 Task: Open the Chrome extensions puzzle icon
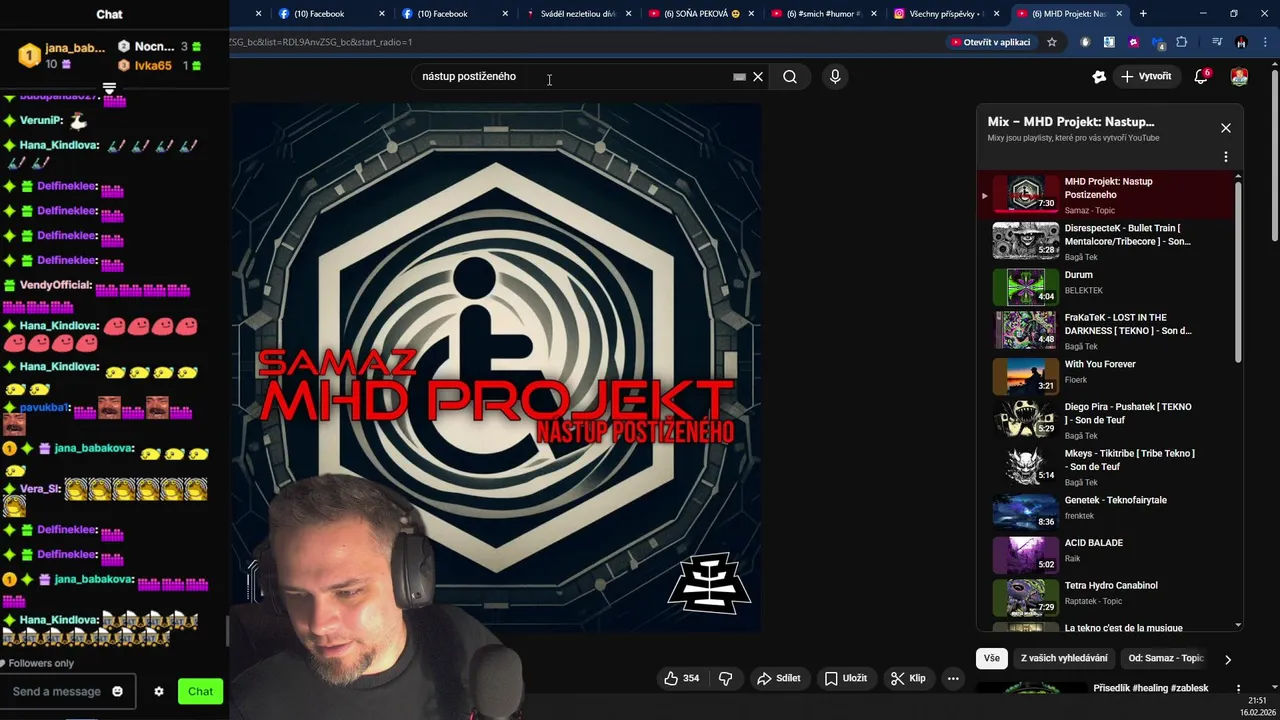[1181, 42]
